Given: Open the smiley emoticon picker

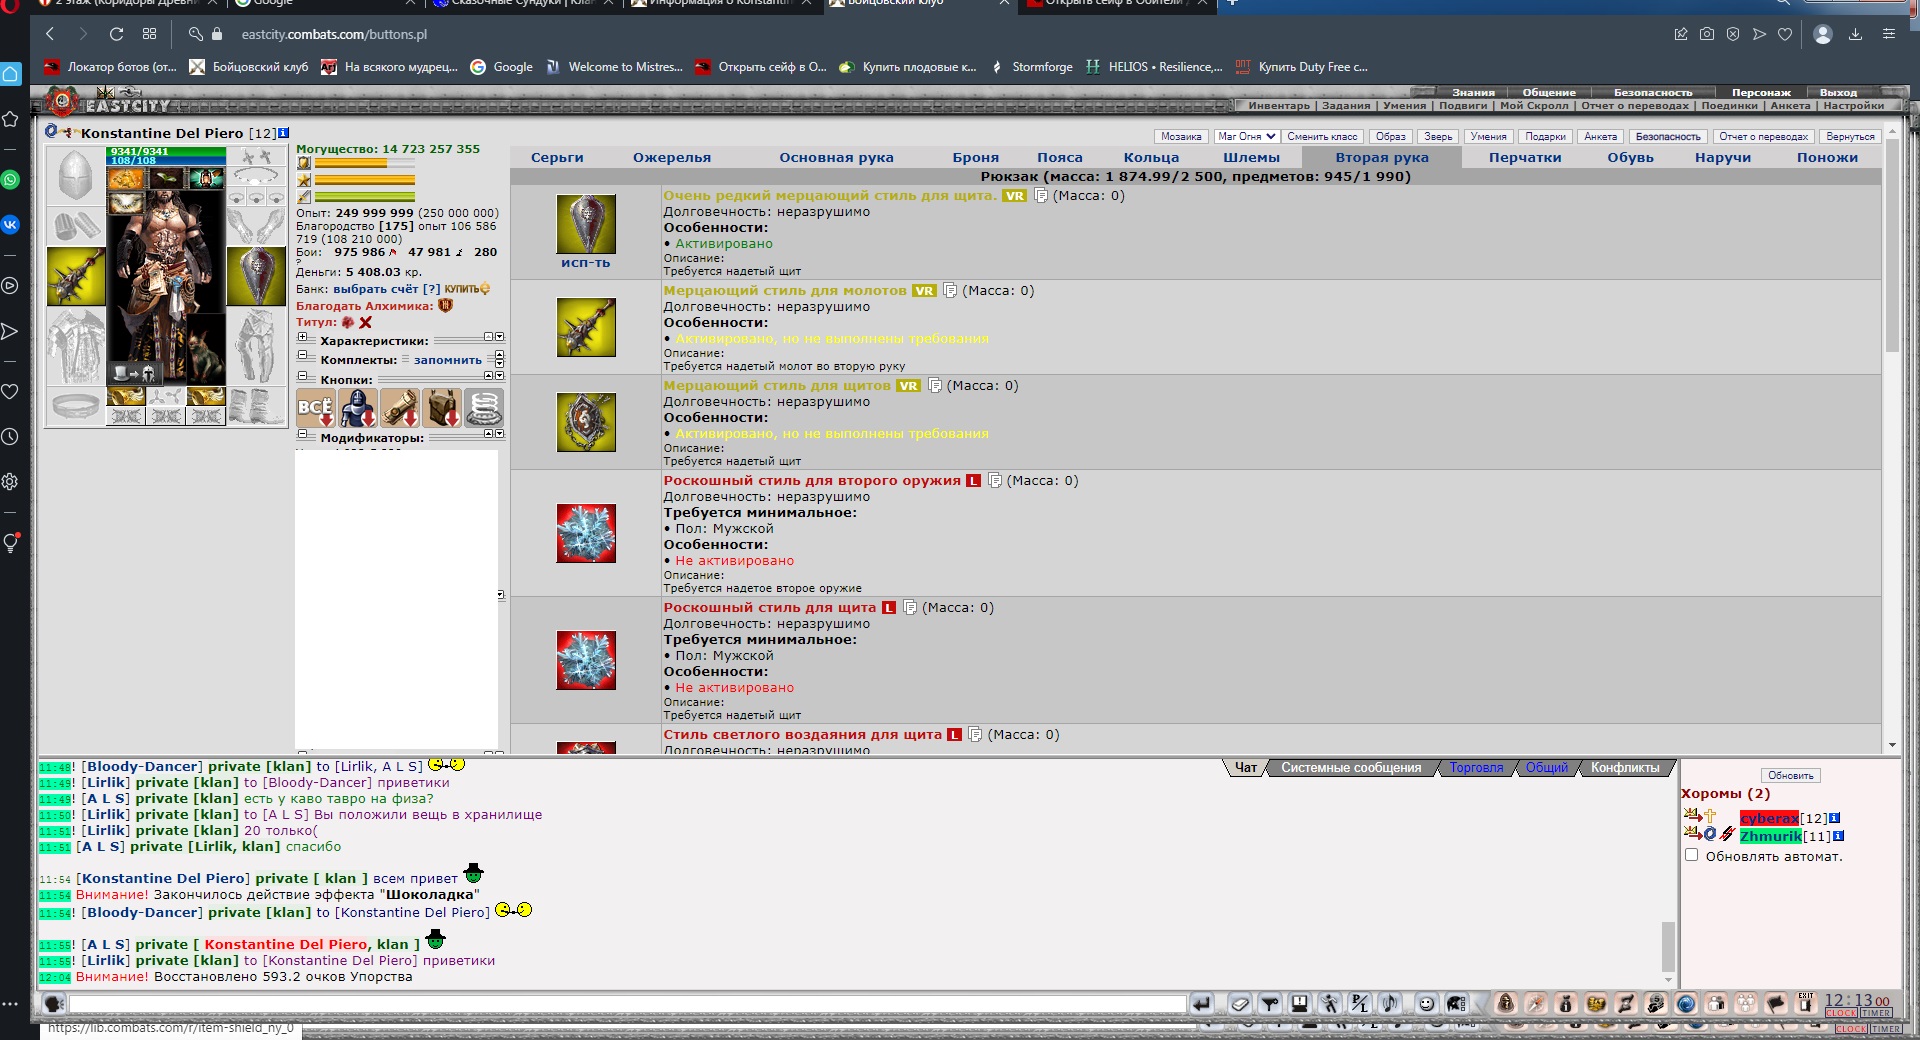Looking at the screenshot, I should coord(1426,1003).
